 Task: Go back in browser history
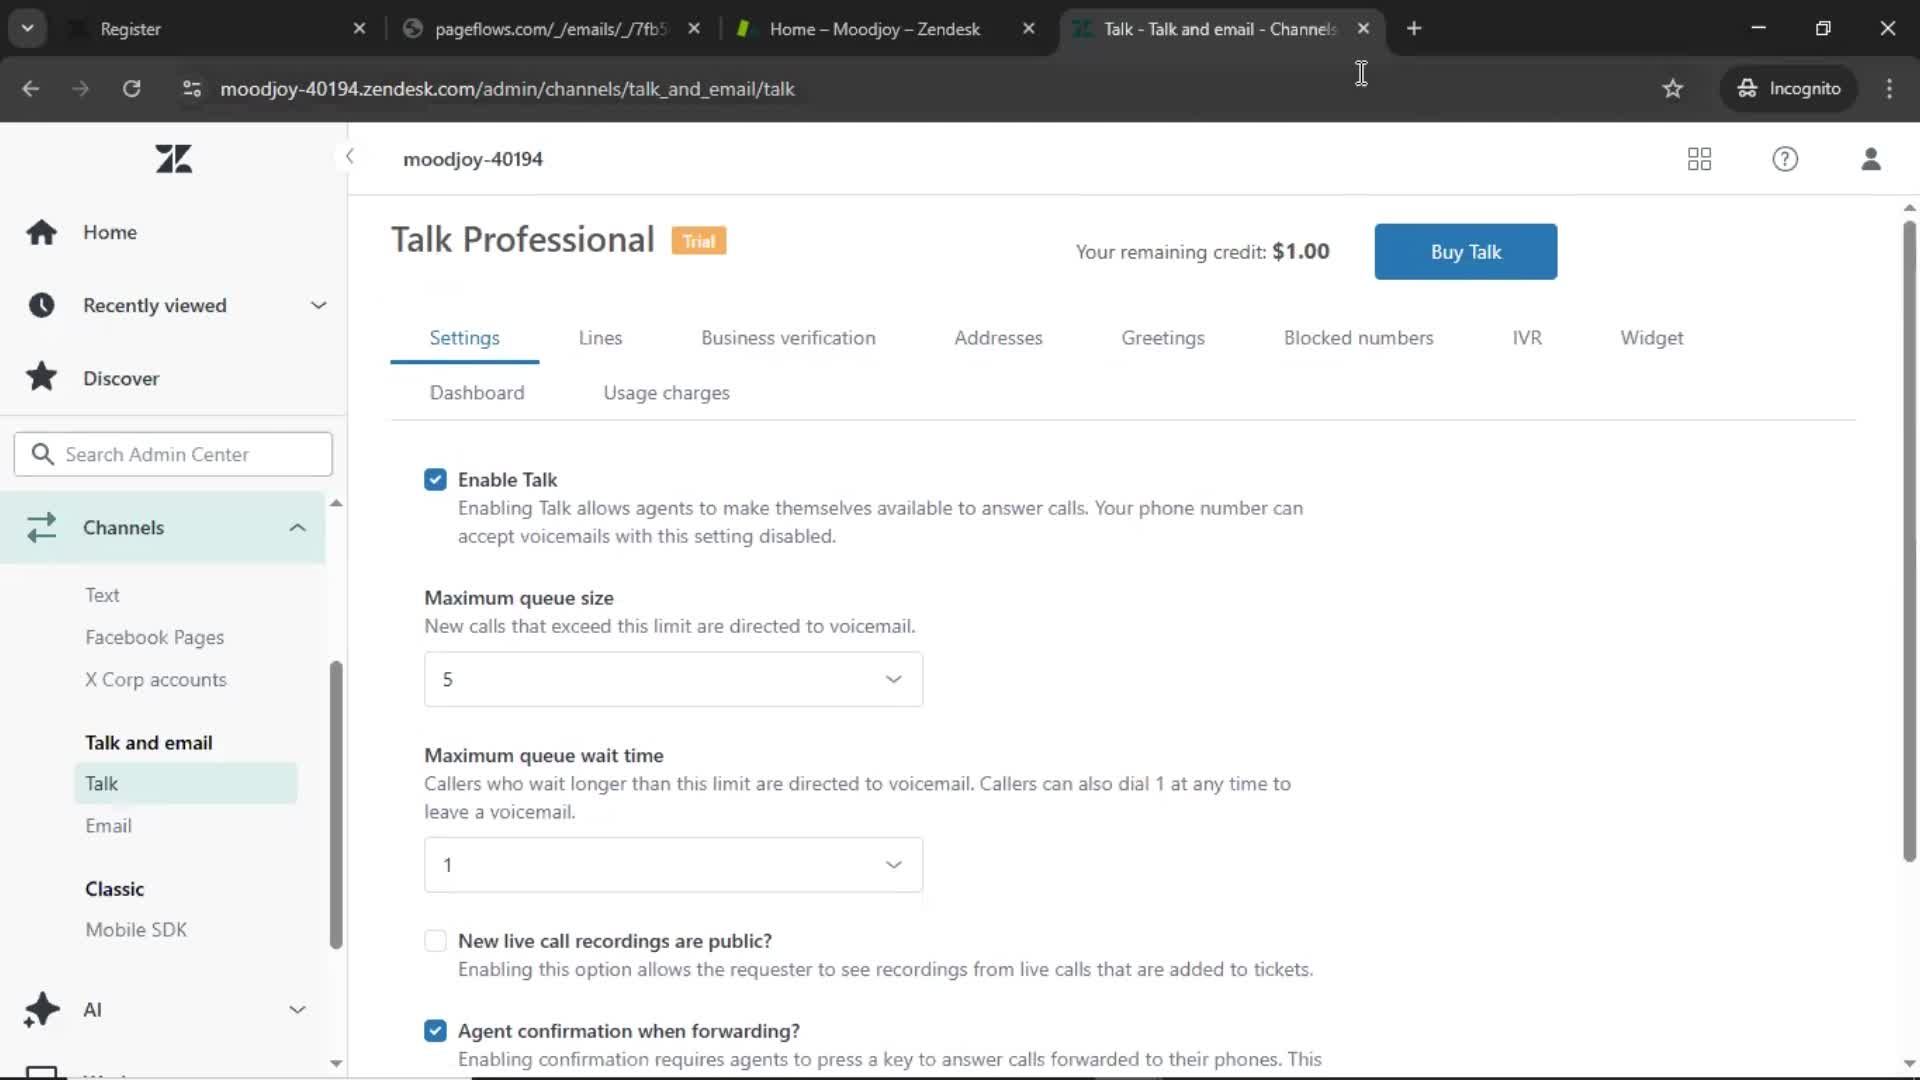[x=31, y=89]
